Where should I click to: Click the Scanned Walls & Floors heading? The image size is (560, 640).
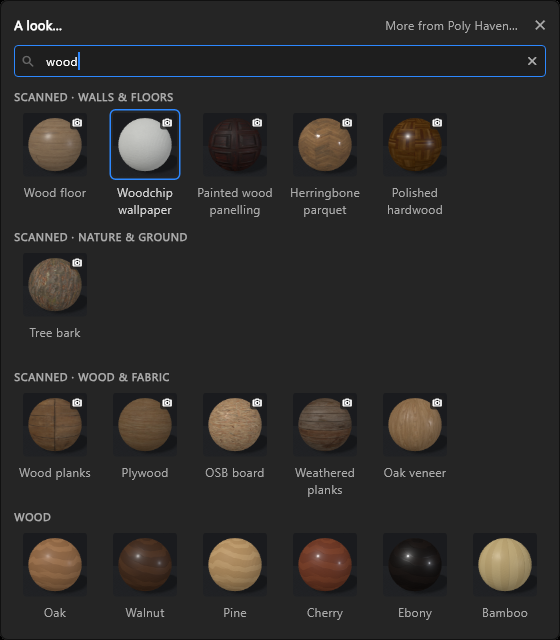coord(93,97)
